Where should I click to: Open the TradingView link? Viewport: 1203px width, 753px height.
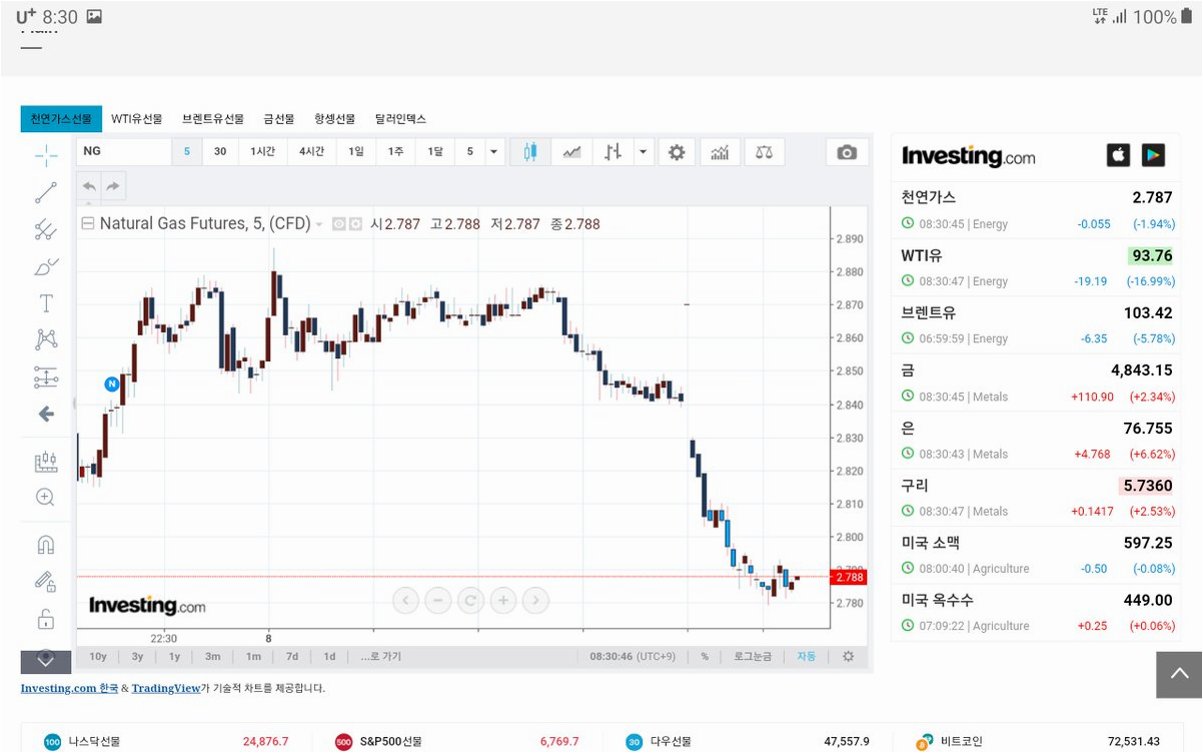(166, 688)
